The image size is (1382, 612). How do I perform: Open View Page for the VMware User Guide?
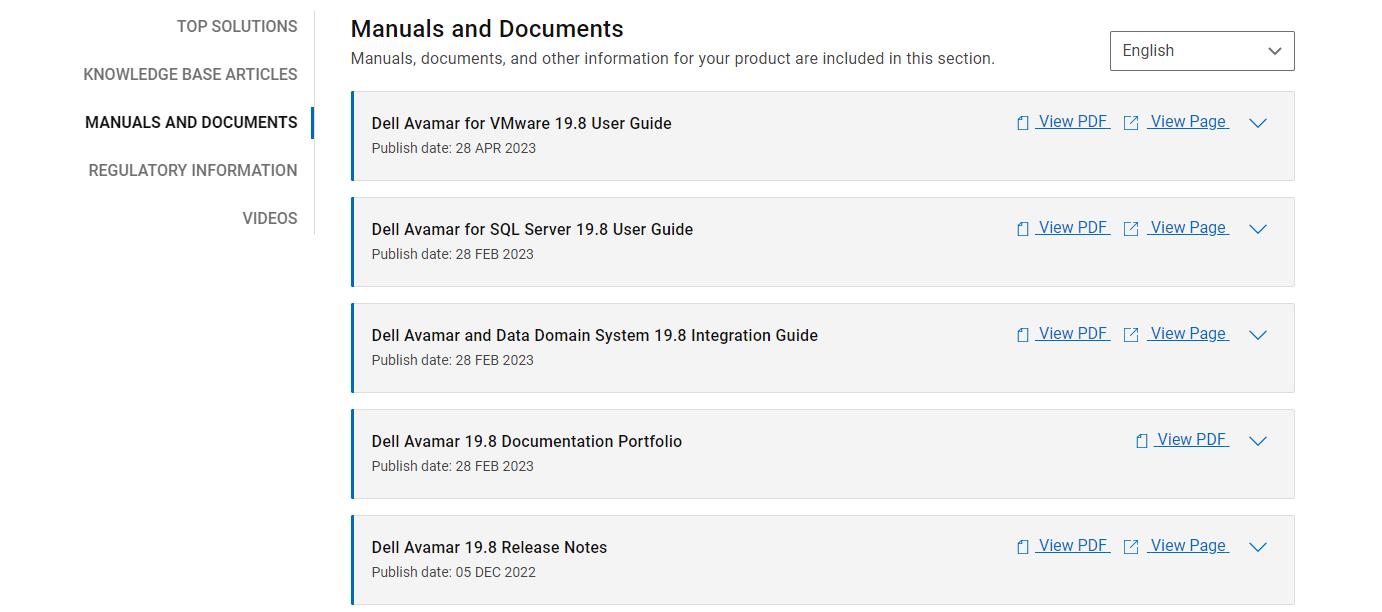pos(1188,121)
